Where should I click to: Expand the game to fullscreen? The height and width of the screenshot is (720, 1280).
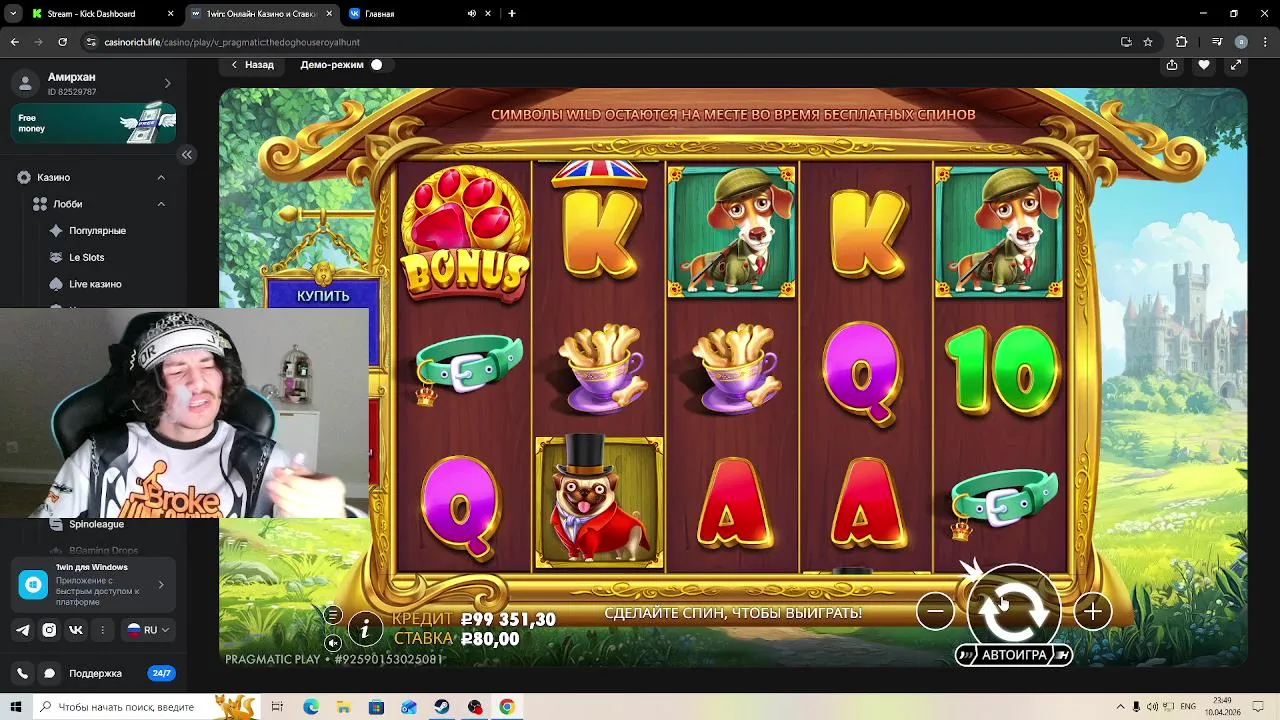[1236, 64]
